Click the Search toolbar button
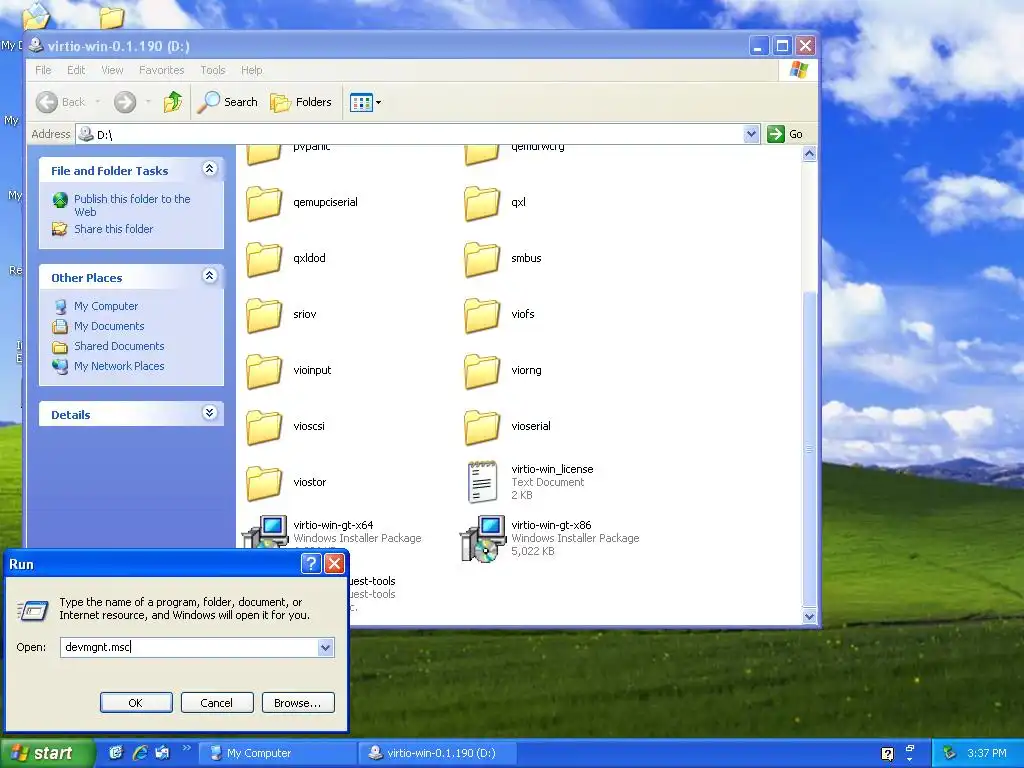This screenshot has height=768, width=1024. point(227,102)
